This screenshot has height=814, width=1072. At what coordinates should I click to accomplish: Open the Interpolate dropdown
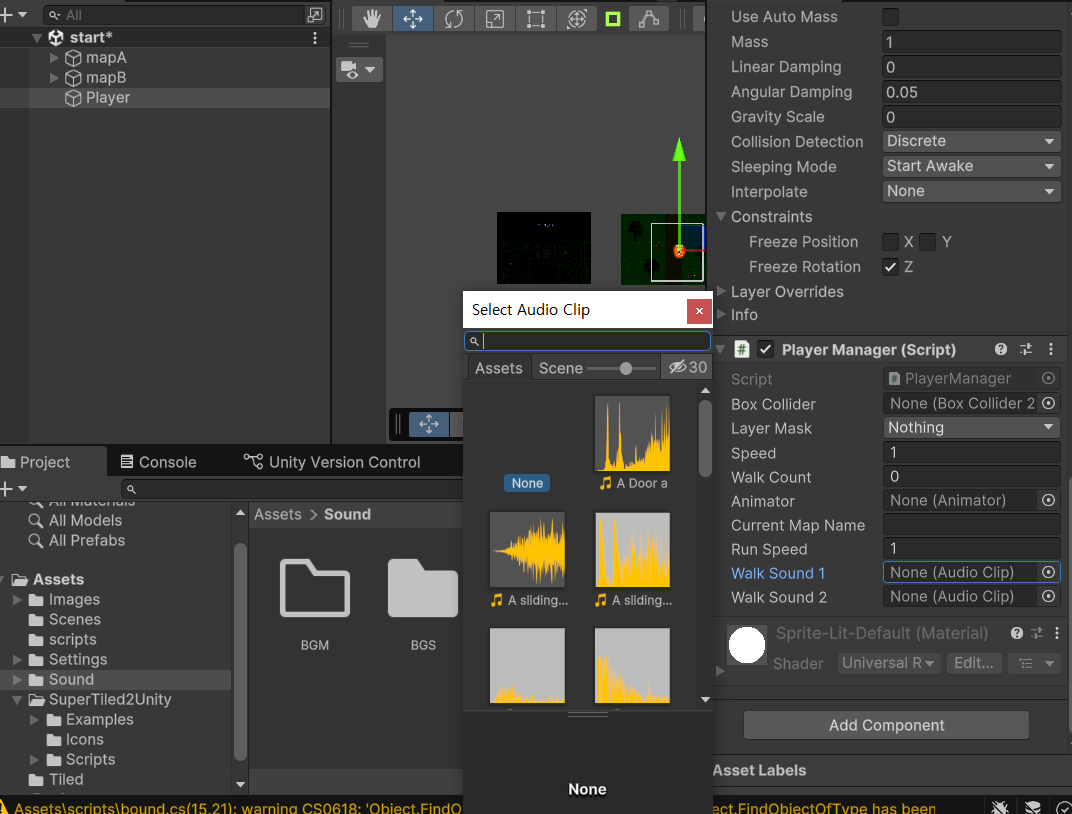coord(971,191)
